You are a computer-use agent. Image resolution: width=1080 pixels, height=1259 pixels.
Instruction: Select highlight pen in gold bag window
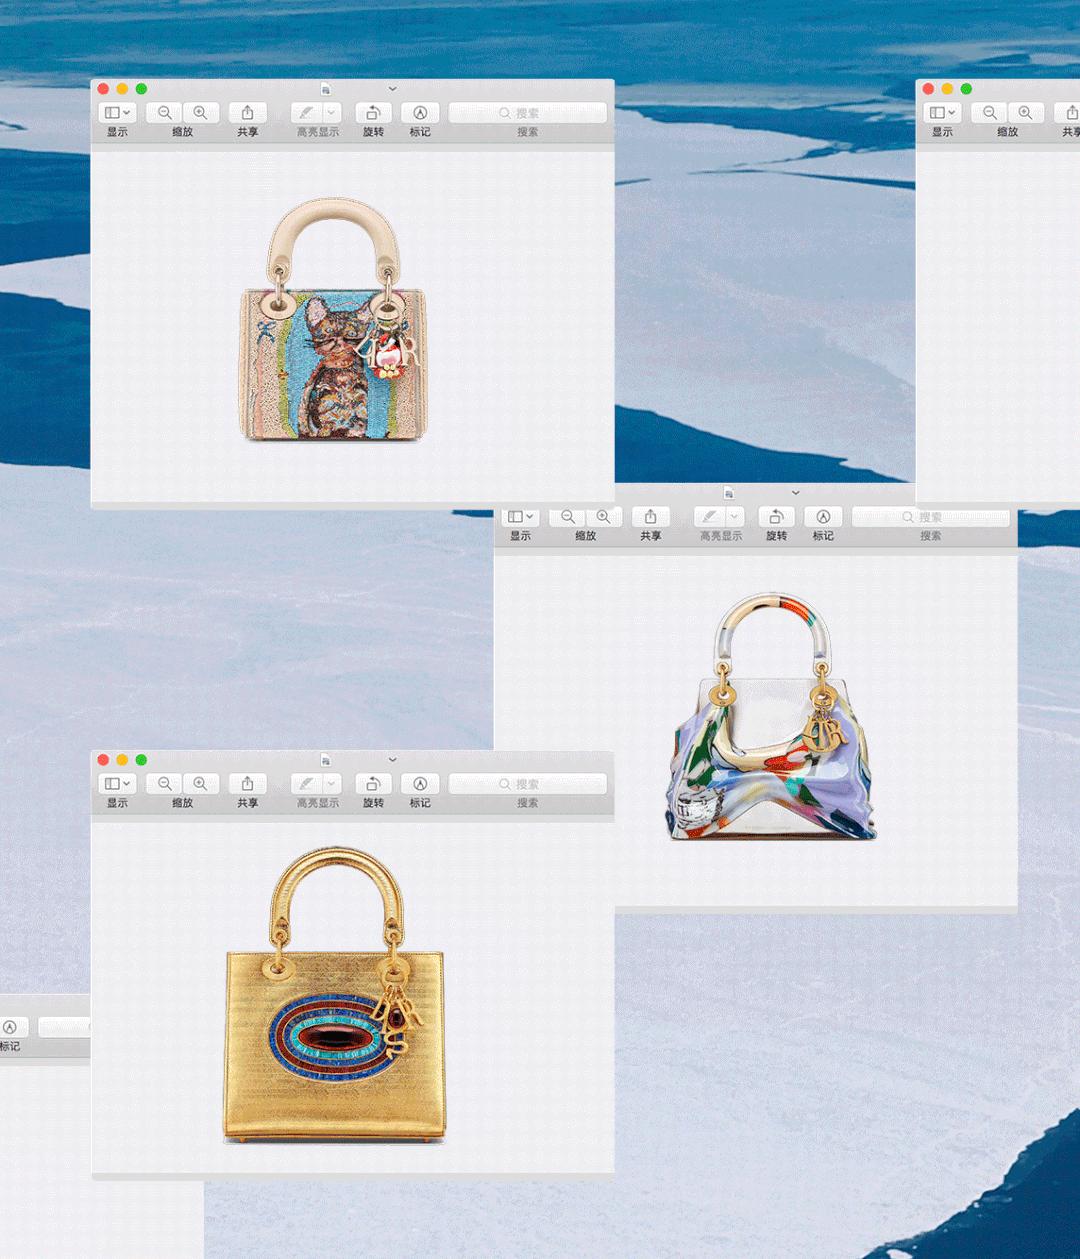[x=306, y=784]
